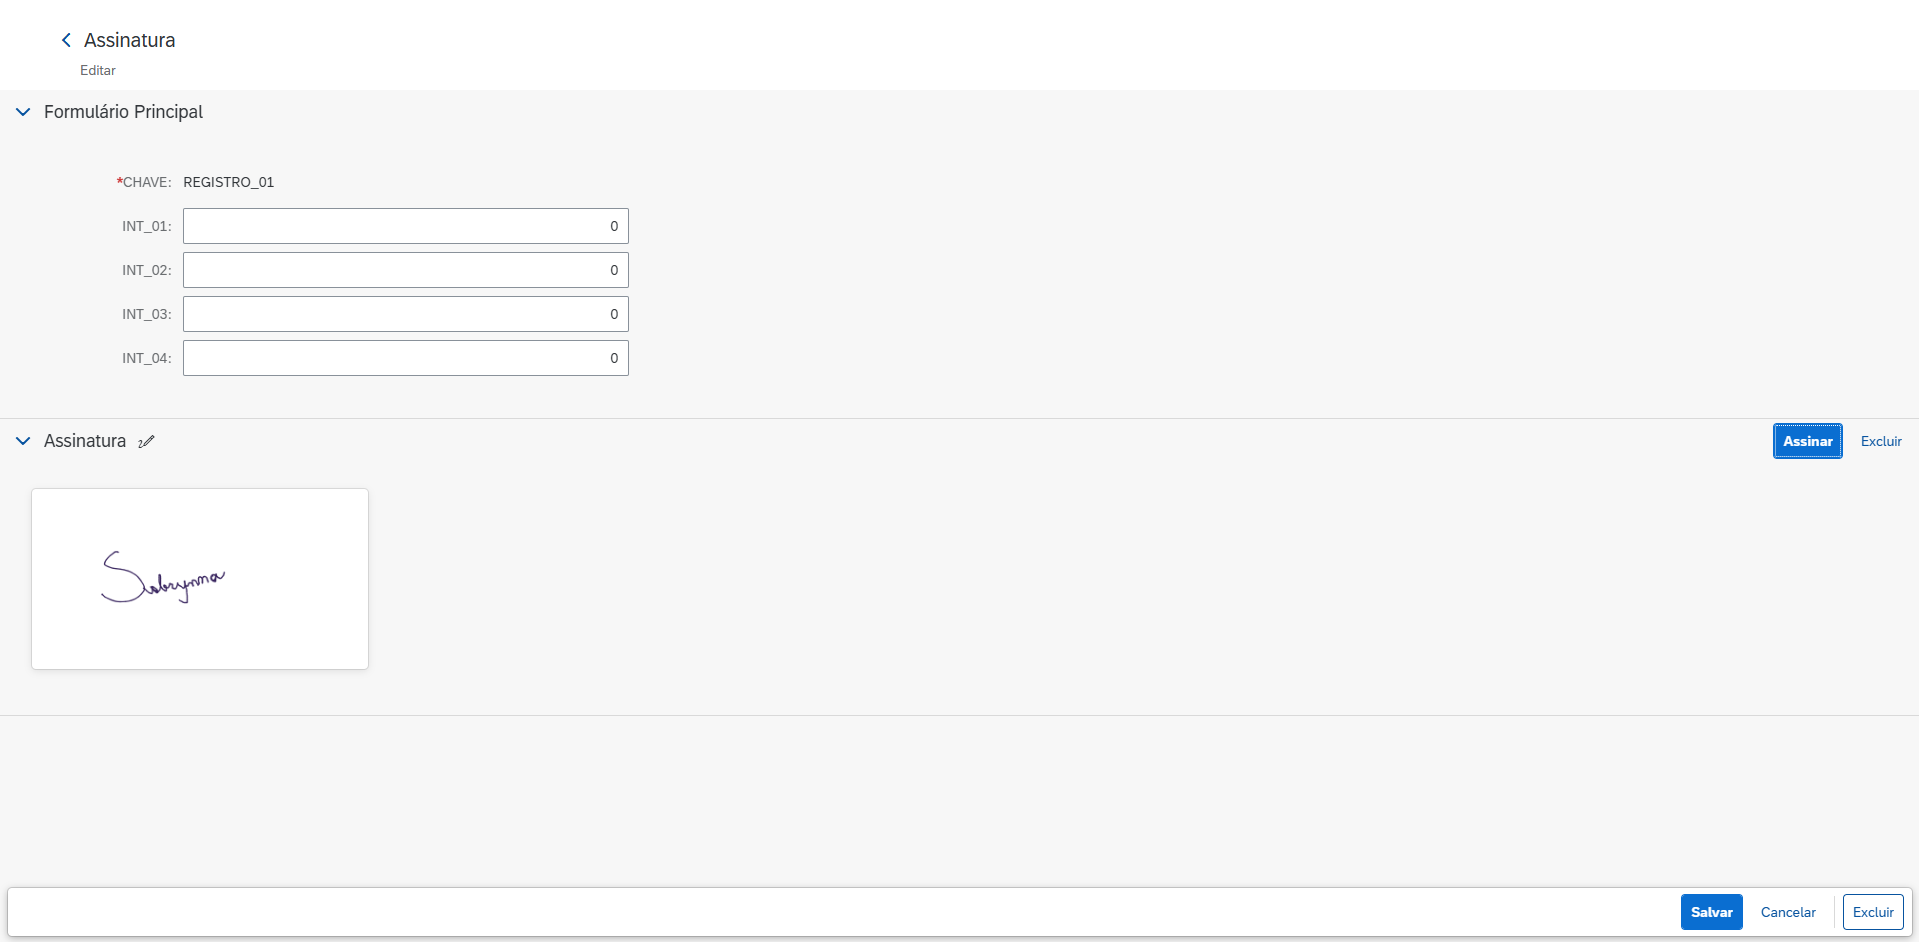Click the Assinatura section heading label
Image resolution: width=1919 pixels, height=942 pixels.
(85, 441)
